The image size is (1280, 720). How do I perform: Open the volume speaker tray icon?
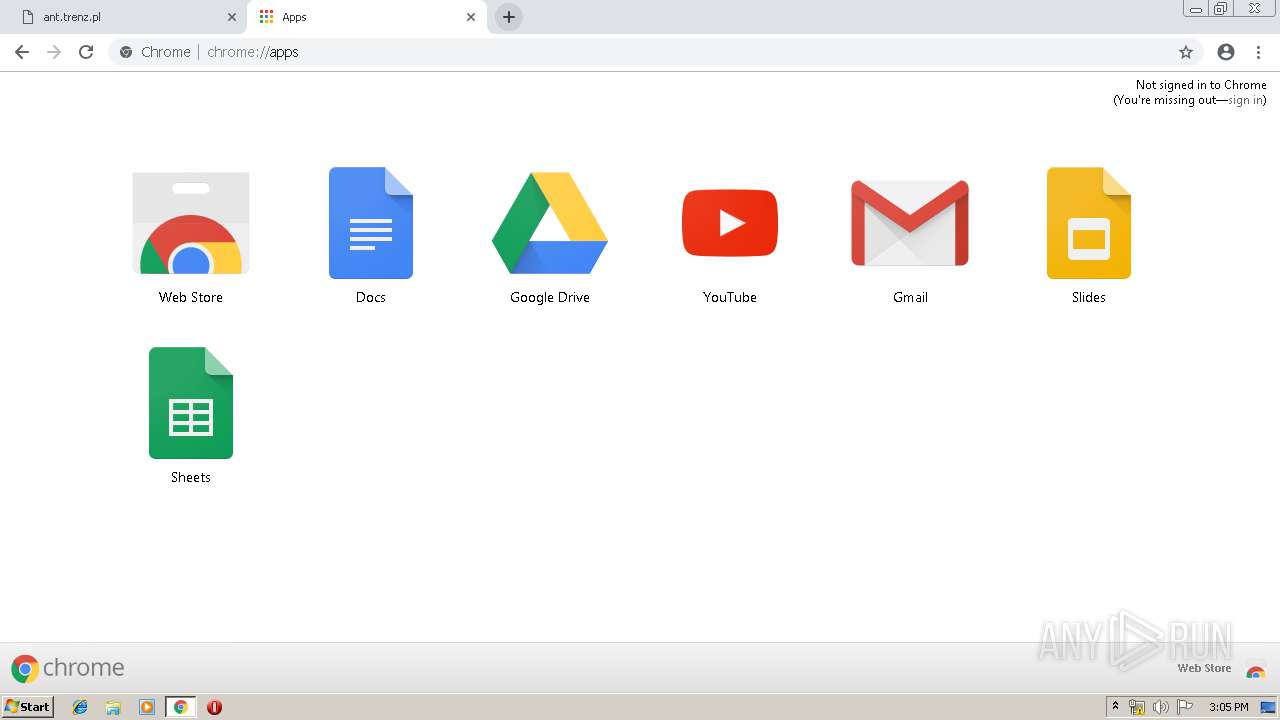click(x=1161, y=707)
